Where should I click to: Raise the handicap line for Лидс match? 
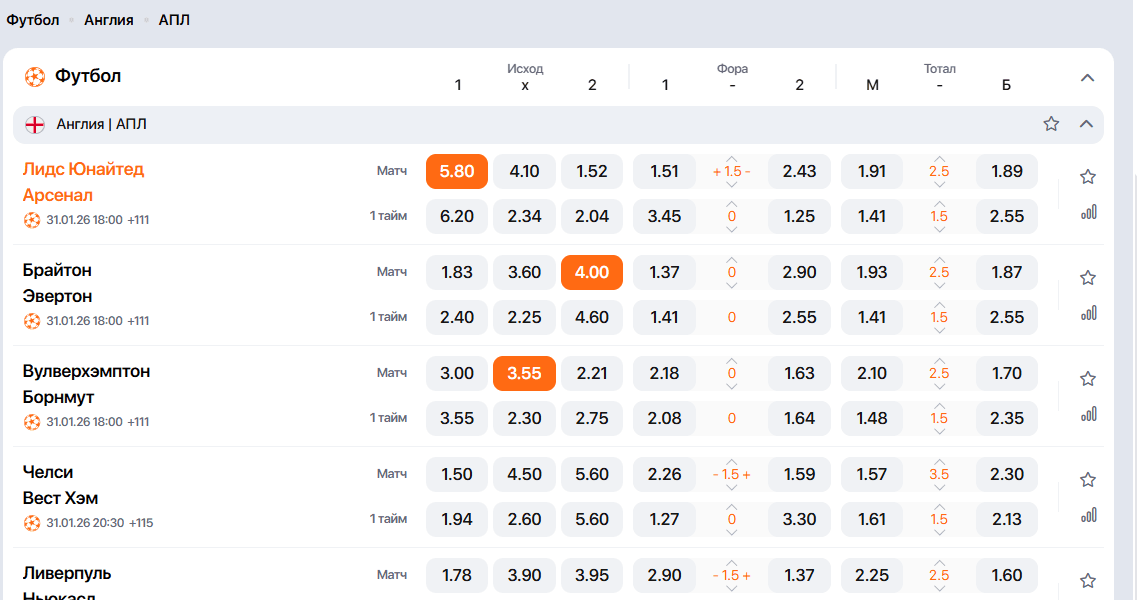tap(732, 159)
